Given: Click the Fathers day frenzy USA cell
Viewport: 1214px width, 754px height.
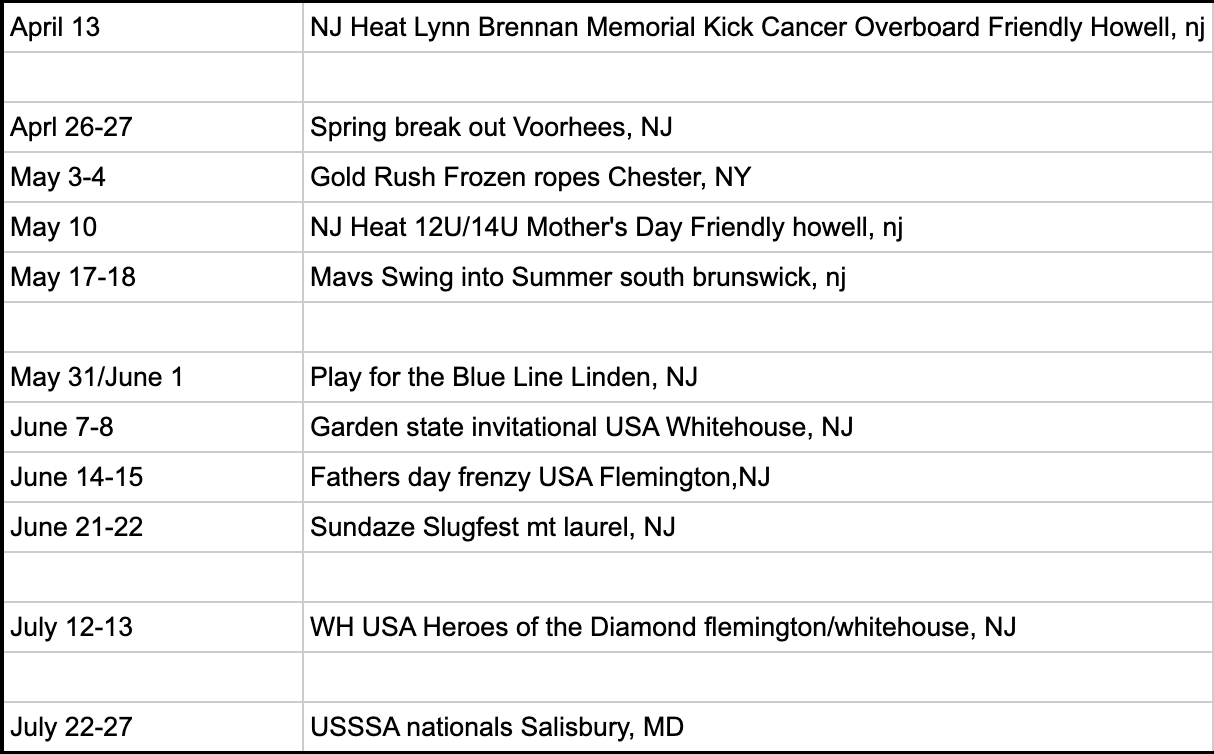Looking at the screenshot, I should (757, 477).
